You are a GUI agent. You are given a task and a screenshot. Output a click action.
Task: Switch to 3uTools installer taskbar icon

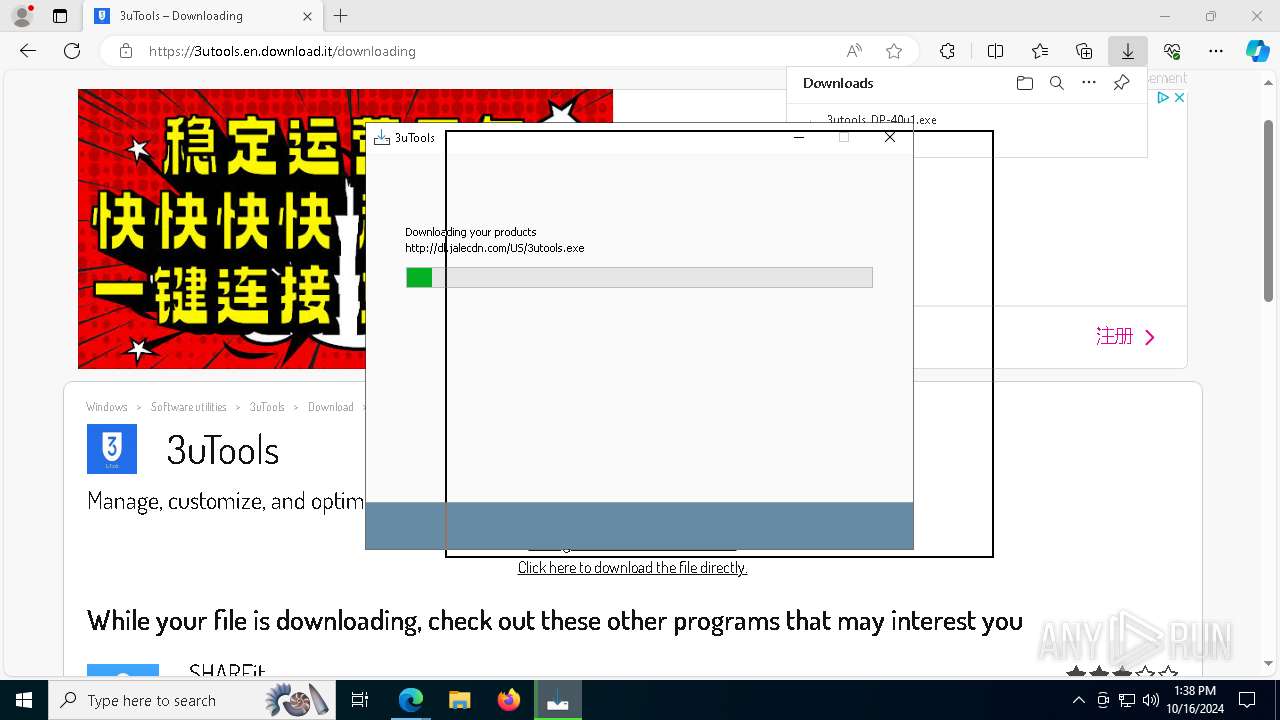point(558,700)
